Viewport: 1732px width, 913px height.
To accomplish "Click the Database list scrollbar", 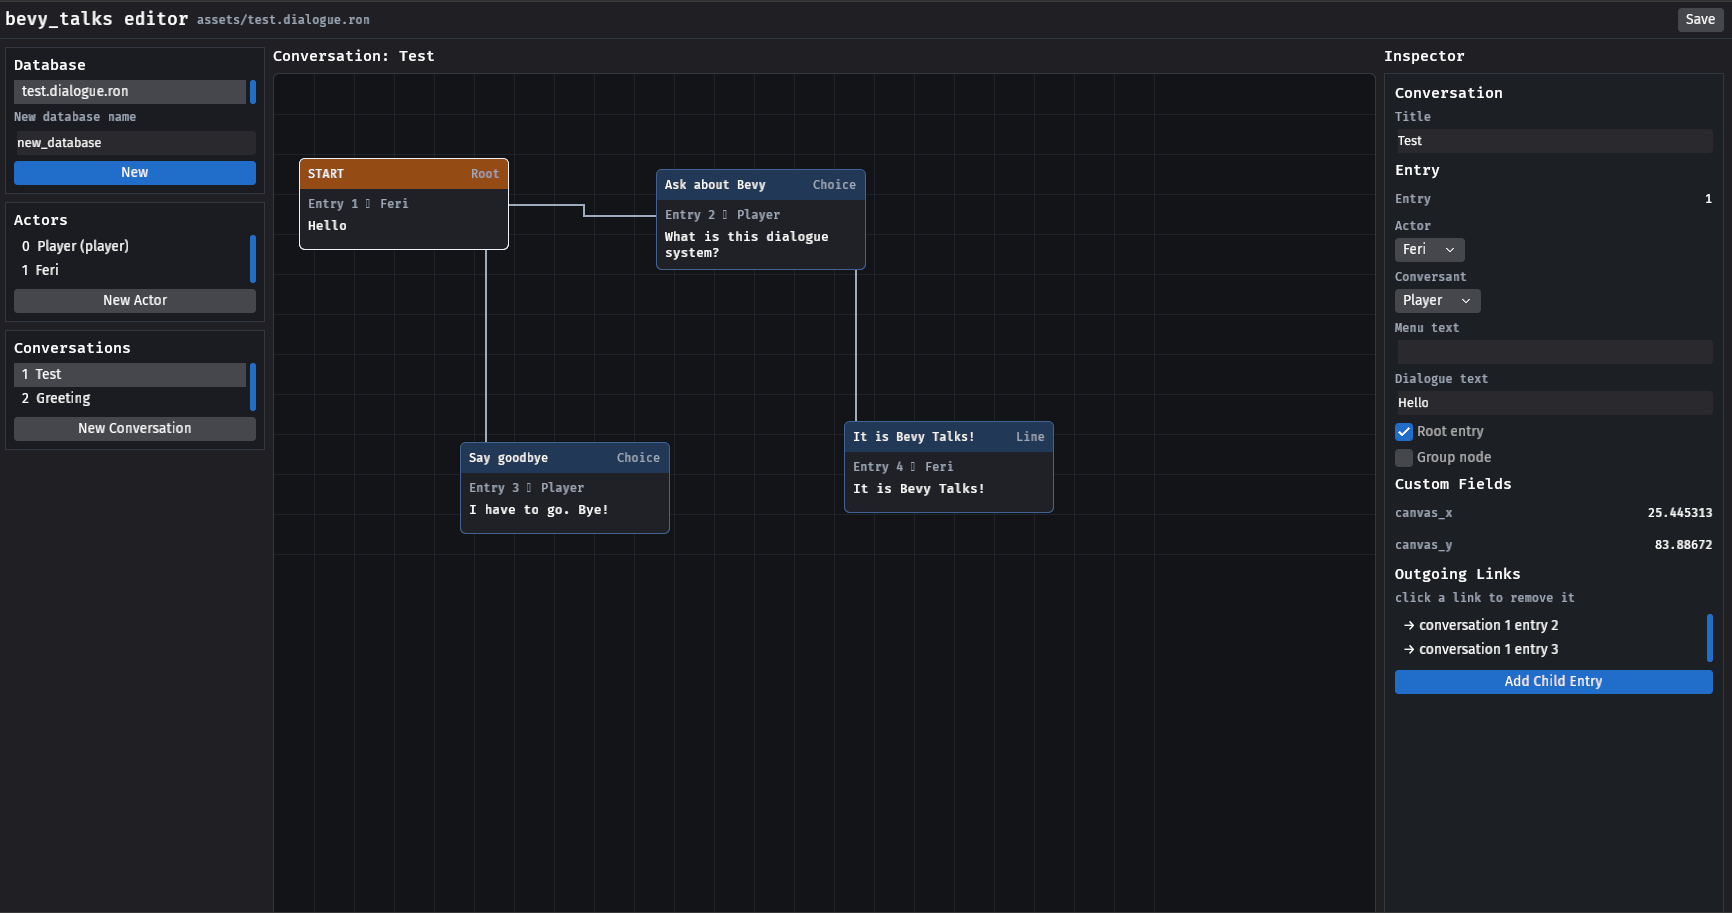I will tap(253, 92).
